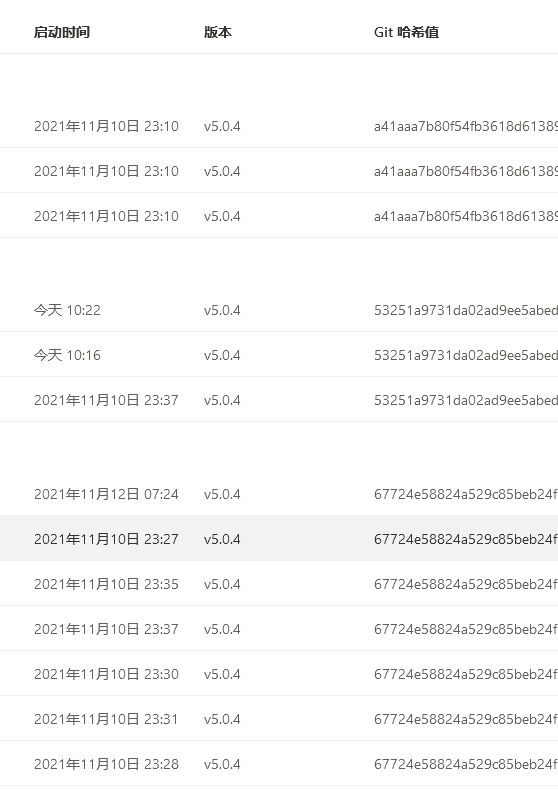Click the 67724e58 hash in the 23:37 row
Screen dimensions: 558x789
pyautogui.click(x=466, y=629)
